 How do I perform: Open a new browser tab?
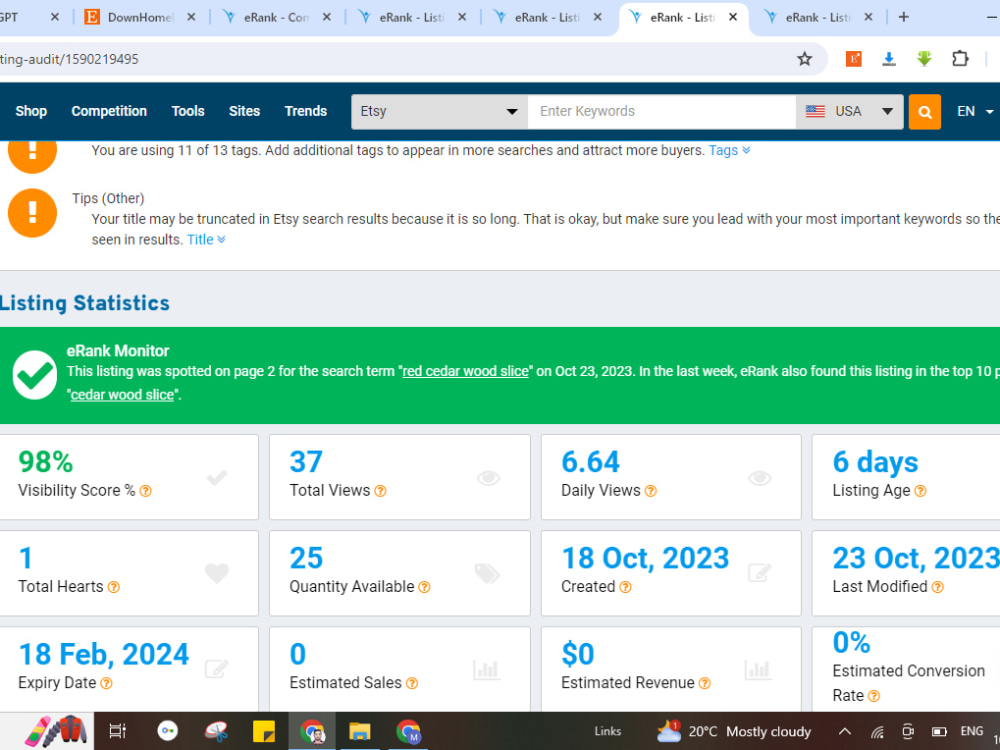click(903, 17)
